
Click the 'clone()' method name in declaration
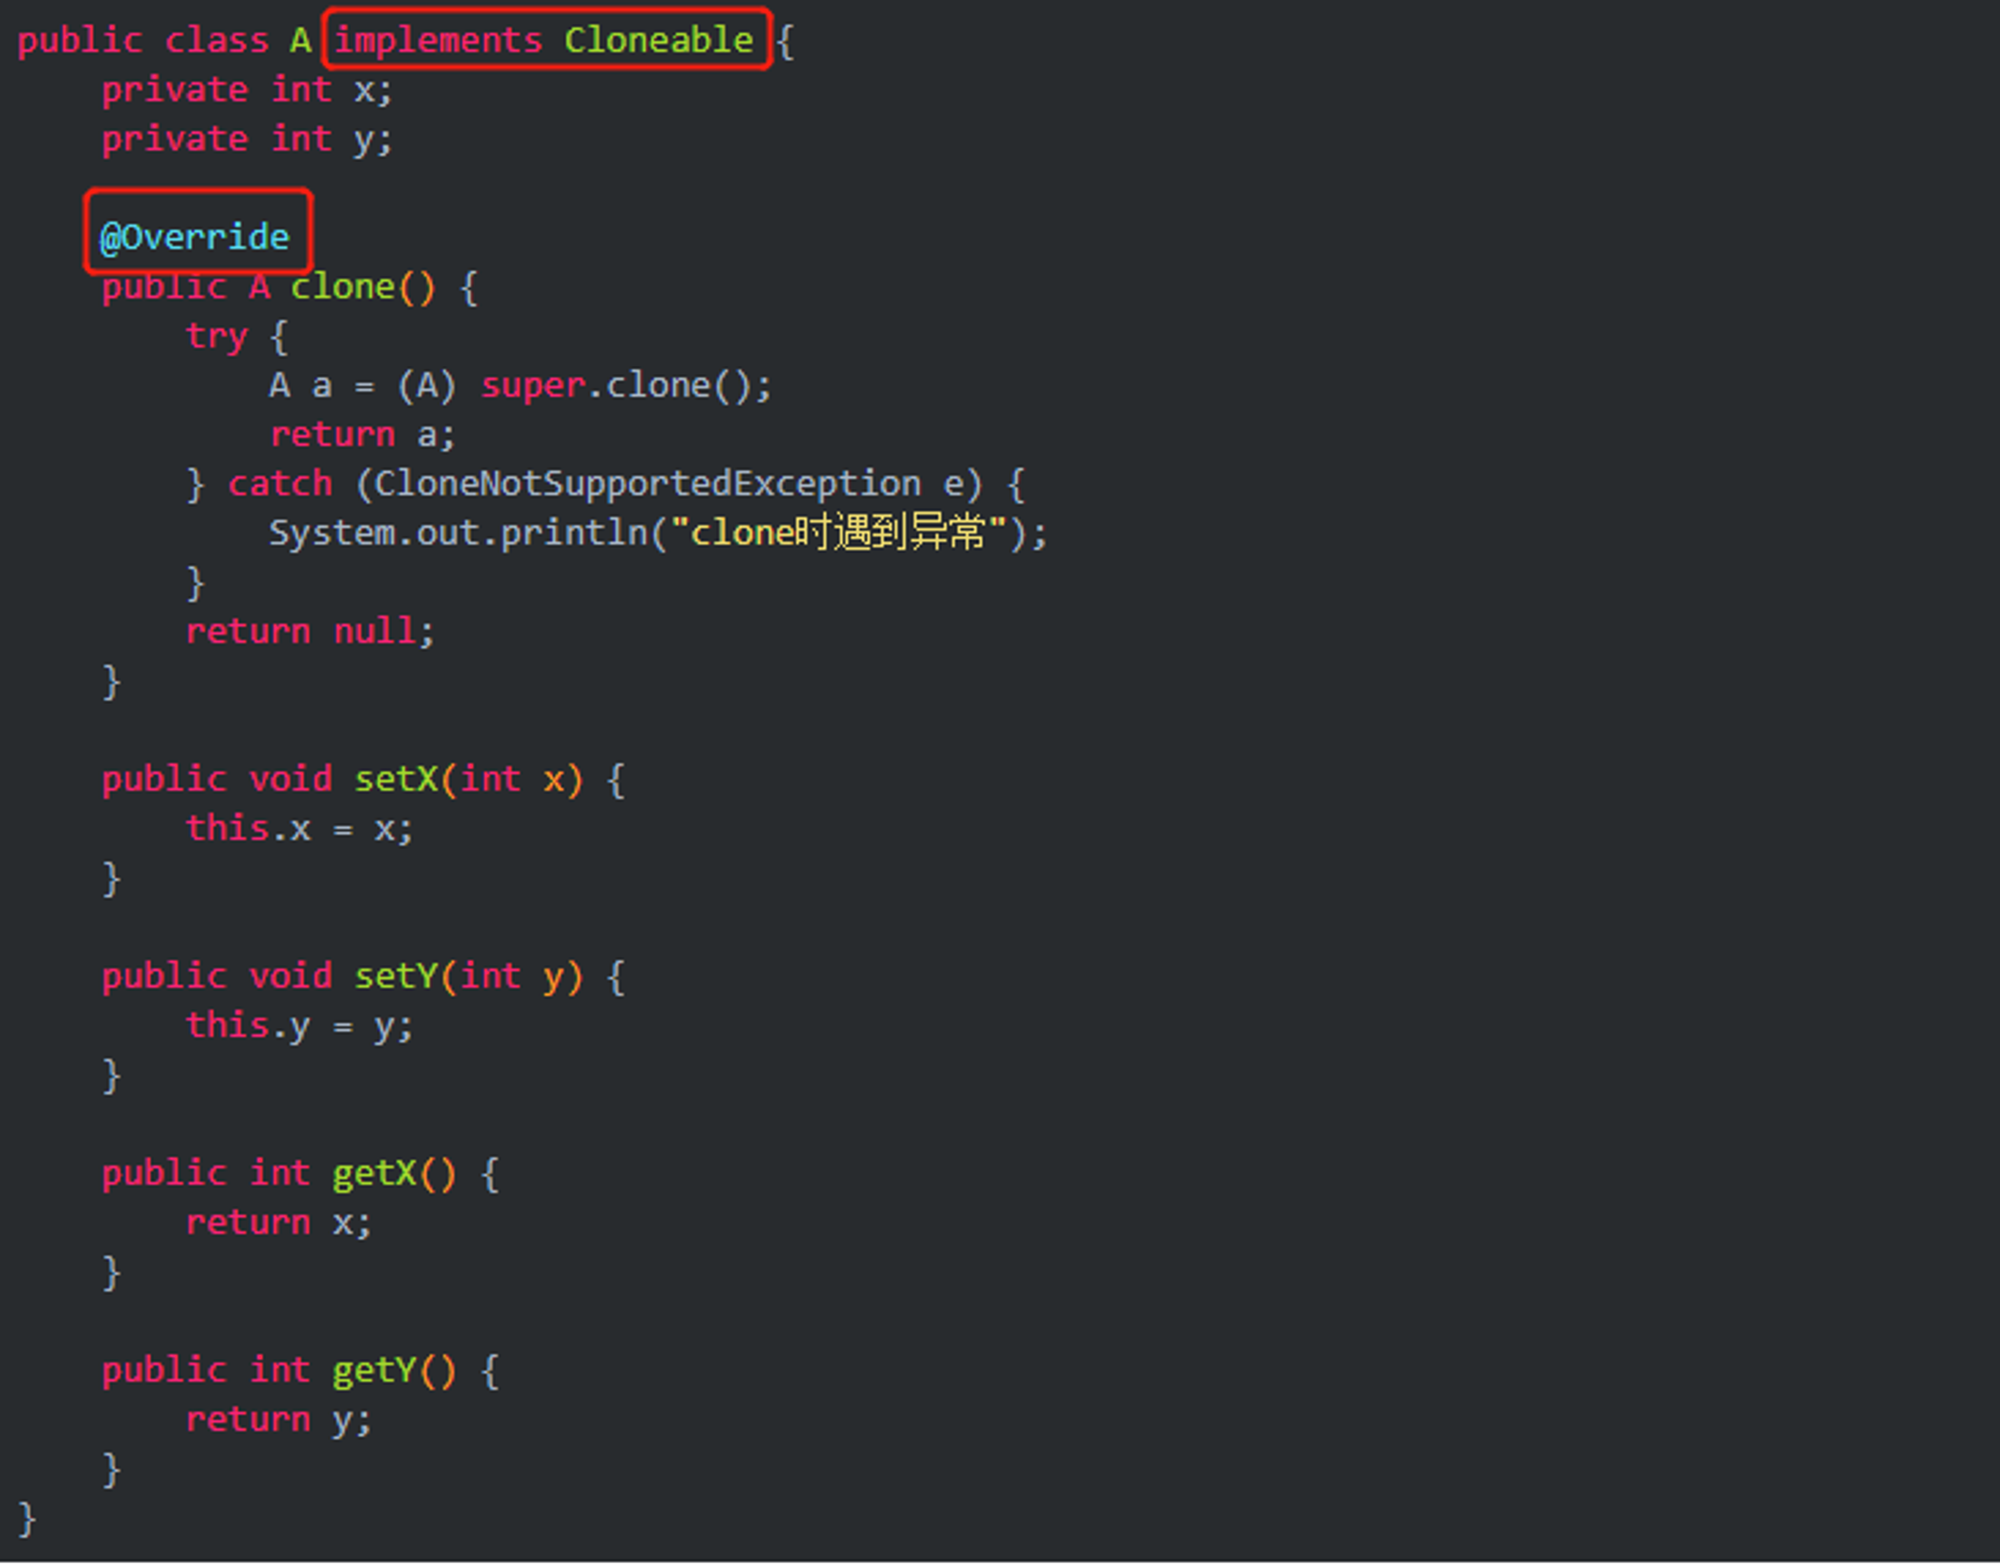click(x=363, y=287)
